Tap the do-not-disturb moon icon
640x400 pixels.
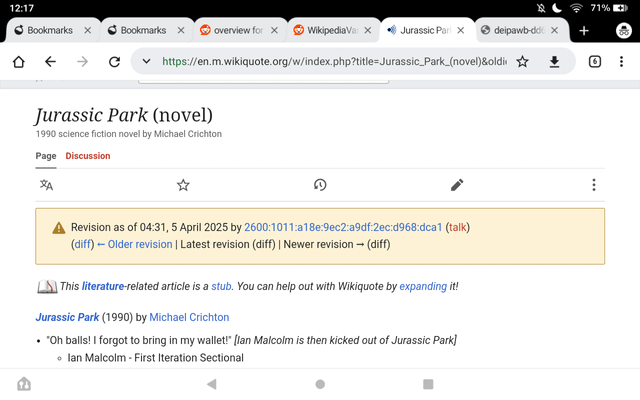[x=557, y=8]
